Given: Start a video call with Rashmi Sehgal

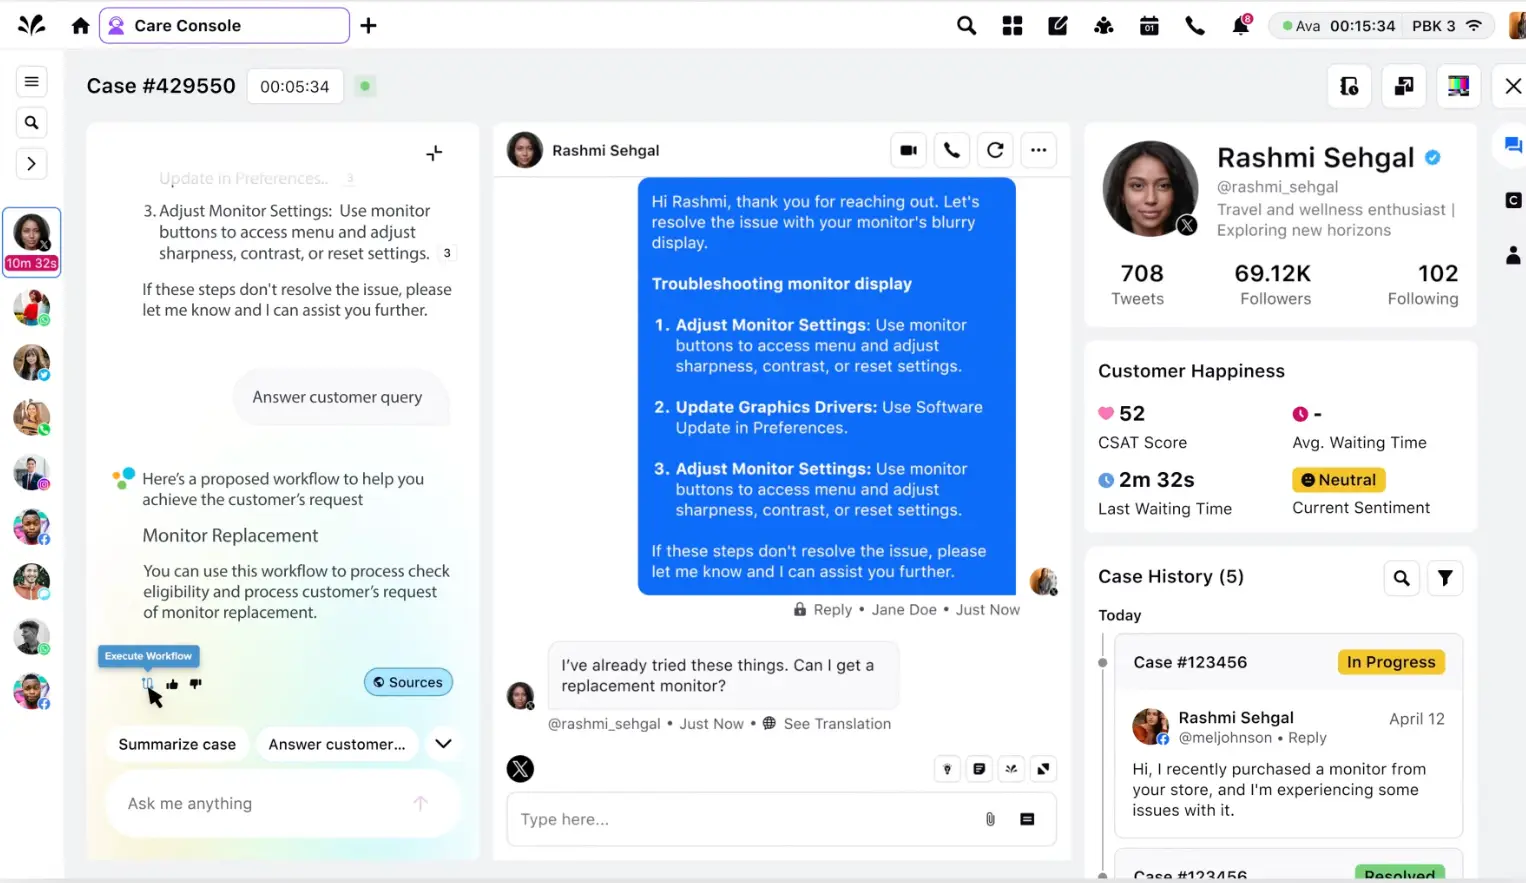Looking at the screenshot, I should coord(908,149).
